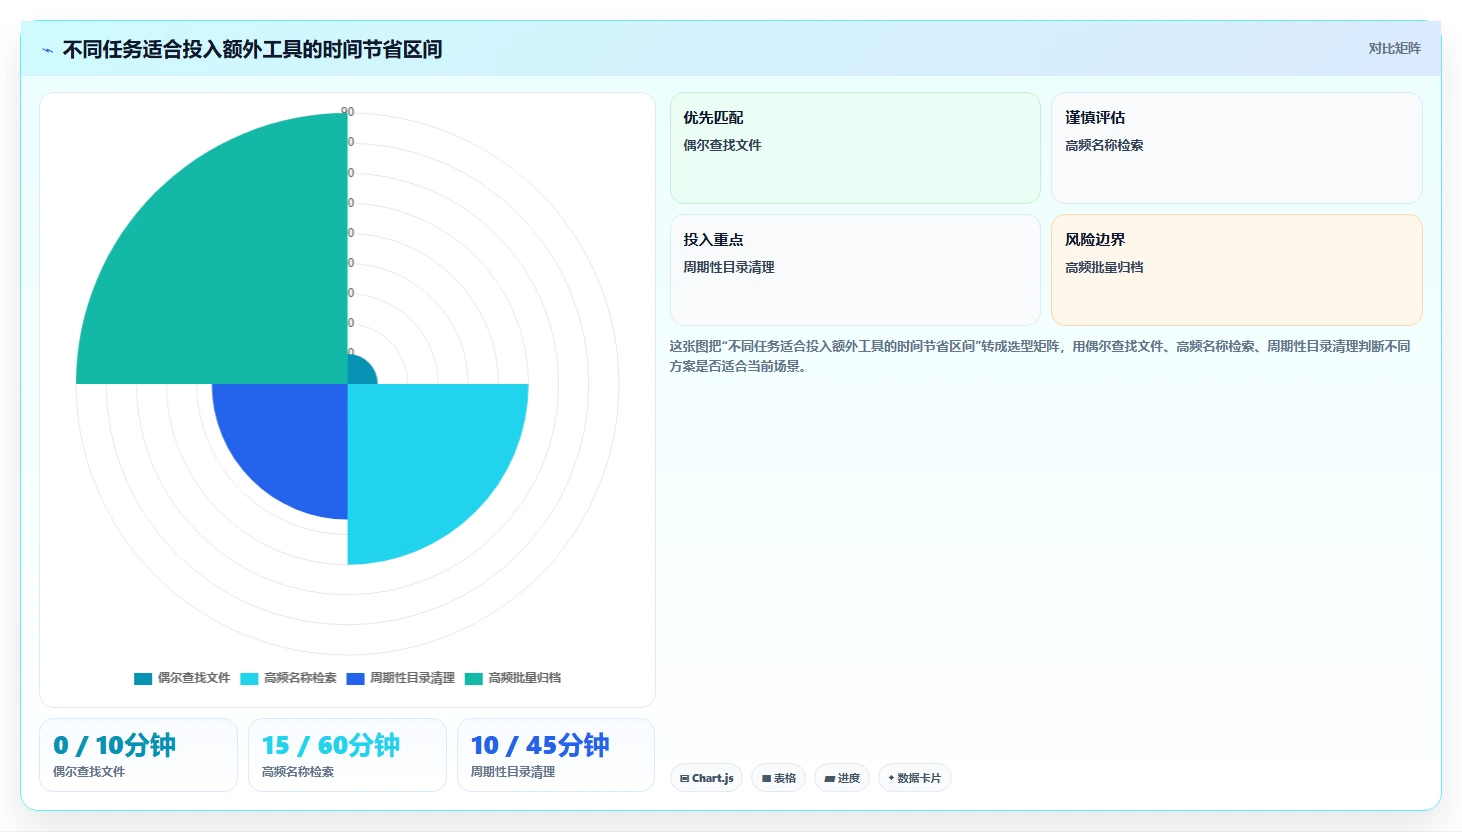1462x832 pixels.
Task: Select the 0 / 10分钟 stat card
Action: pos(138,755)
